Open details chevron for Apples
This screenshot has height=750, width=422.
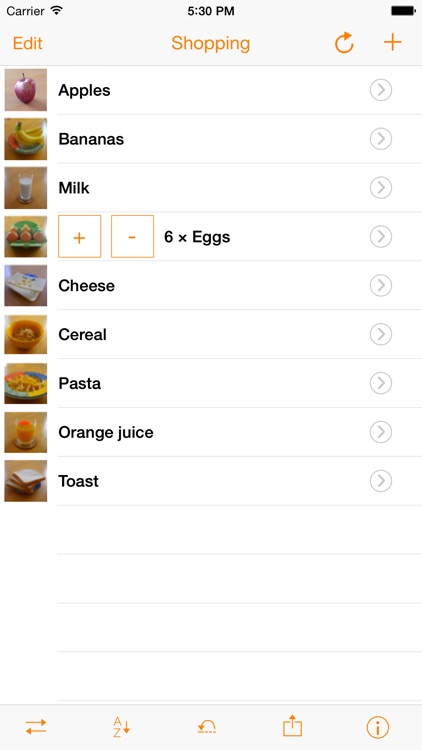pyautogui.click(x=381, y=90)
